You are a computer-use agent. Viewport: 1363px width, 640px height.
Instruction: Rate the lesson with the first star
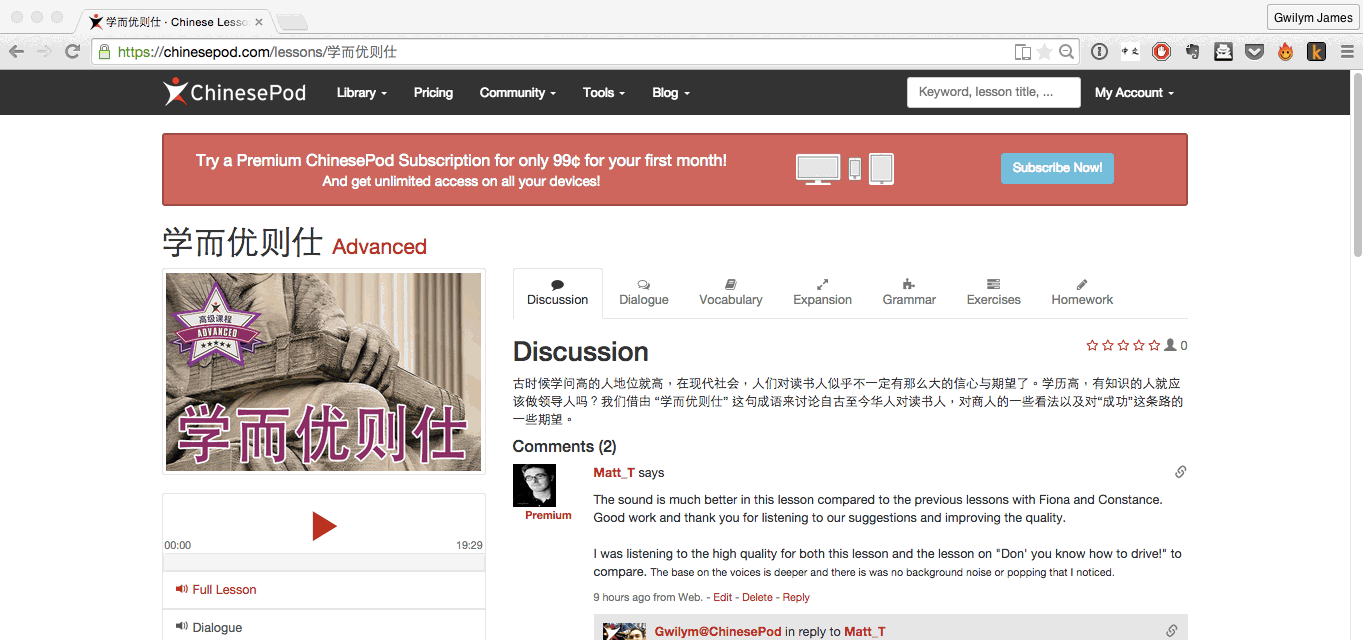tap(1092, 345)
